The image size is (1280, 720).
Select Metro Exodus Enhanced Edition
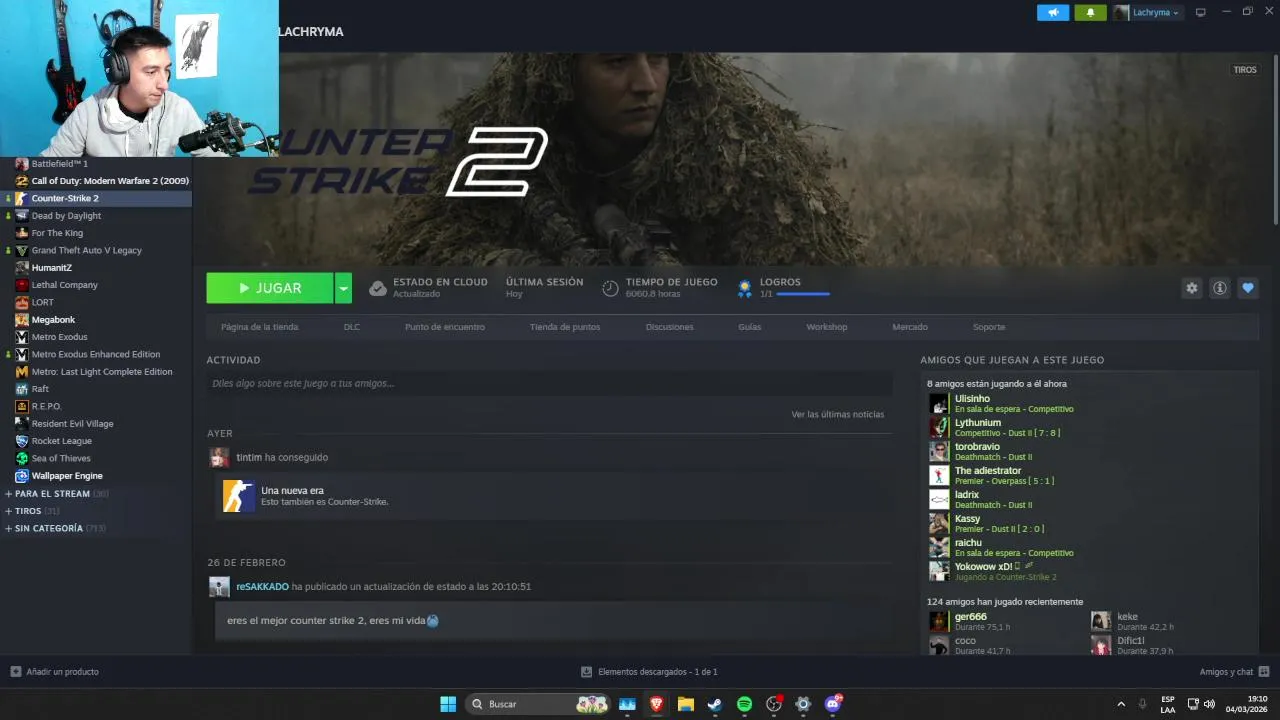pos(96,354)
